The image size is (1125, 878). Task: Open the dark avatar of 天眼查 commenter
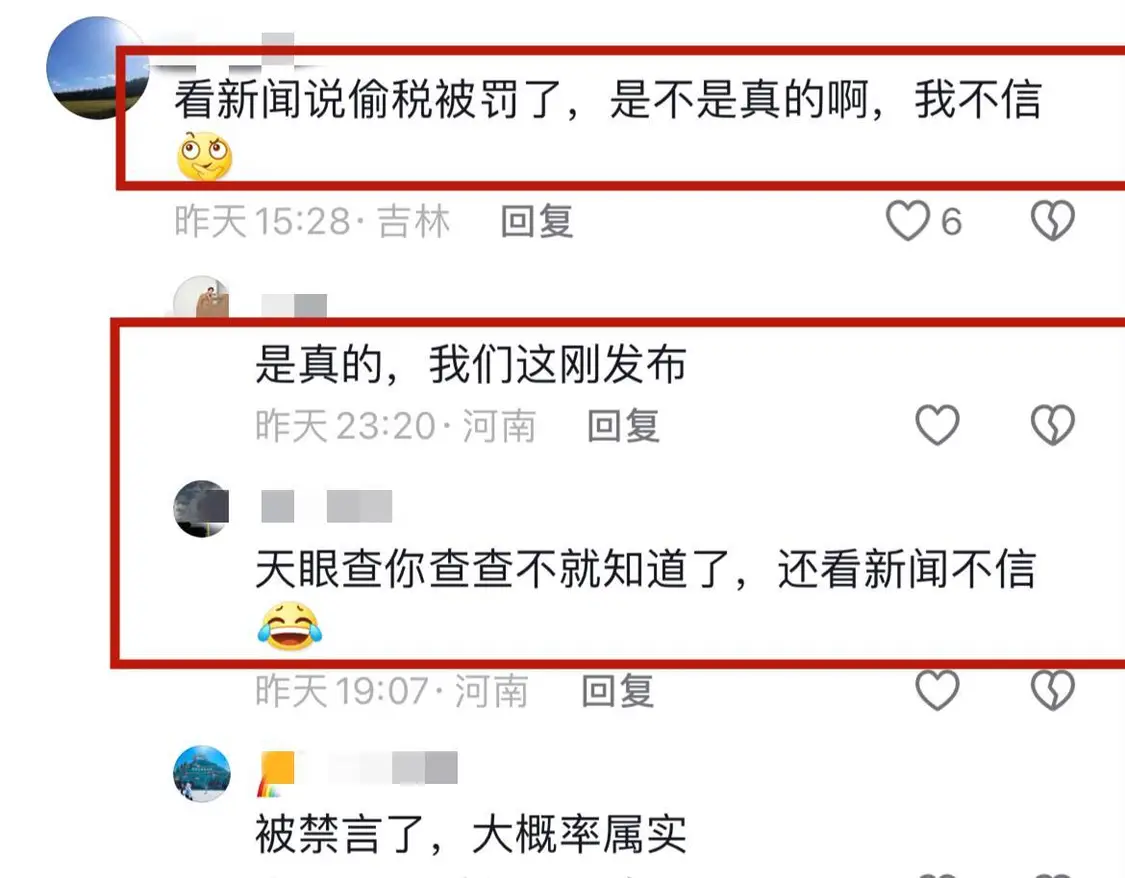point(202,508)
